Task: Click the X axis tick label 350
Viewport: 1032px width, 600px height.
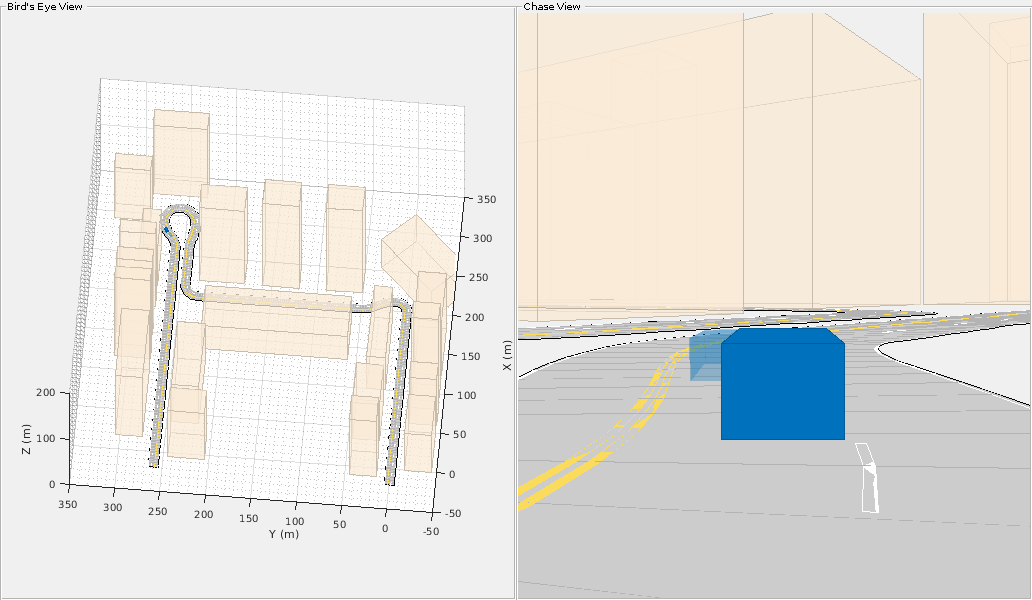Action: (x=486, y=199)
